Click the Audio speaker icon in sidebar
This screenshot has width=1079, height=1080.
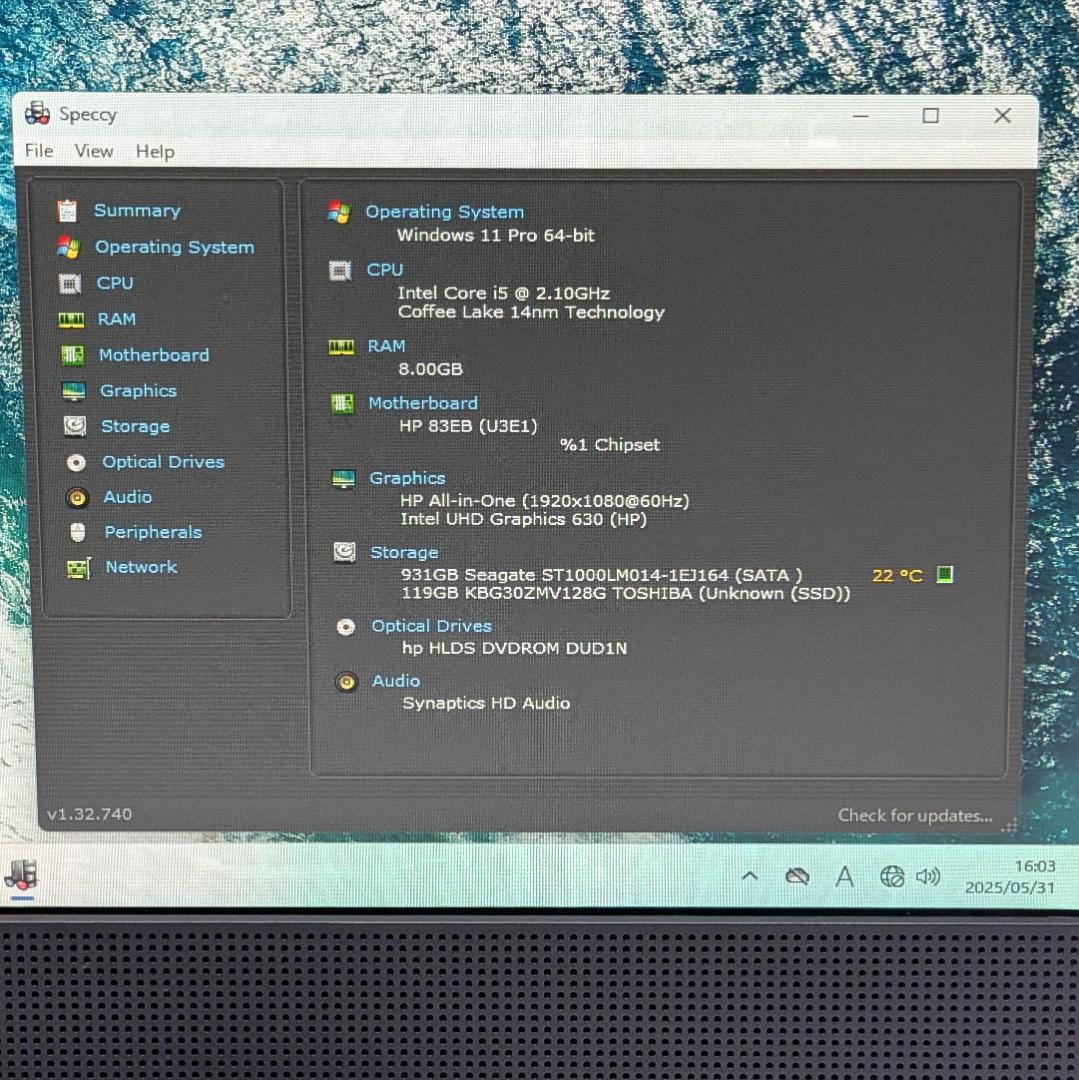(x=77, y=497)
